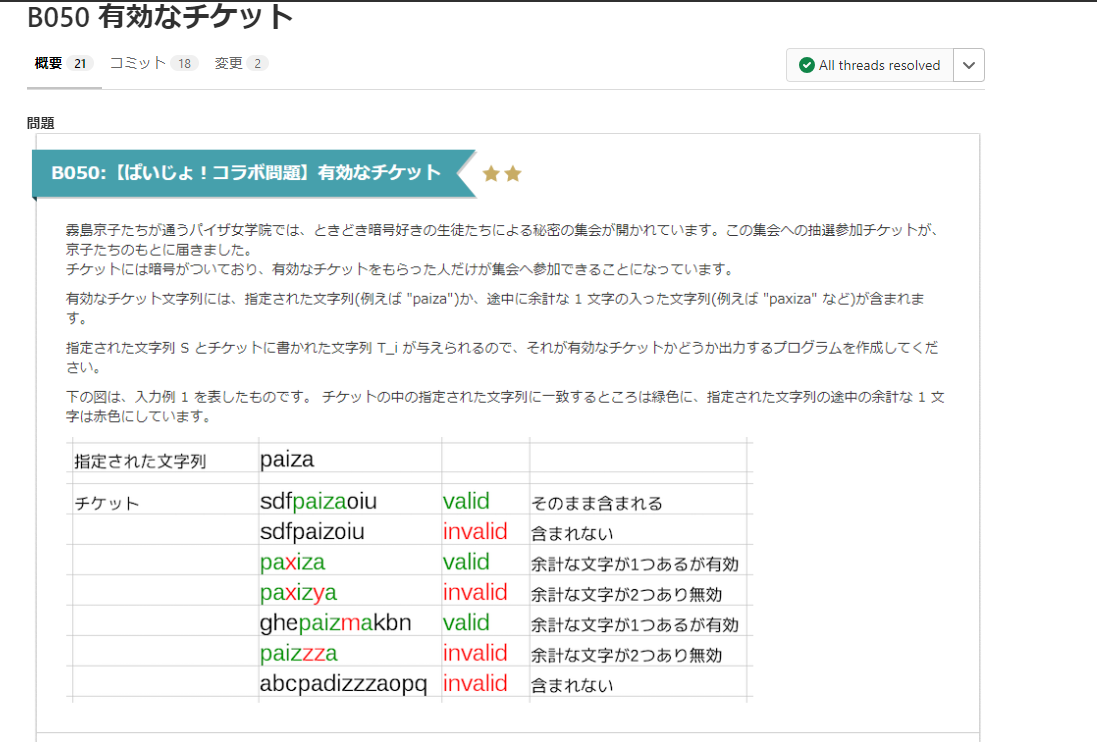Click the ghepaizmakbn ticket entry
1097x746 pixels.
[335, 623]
